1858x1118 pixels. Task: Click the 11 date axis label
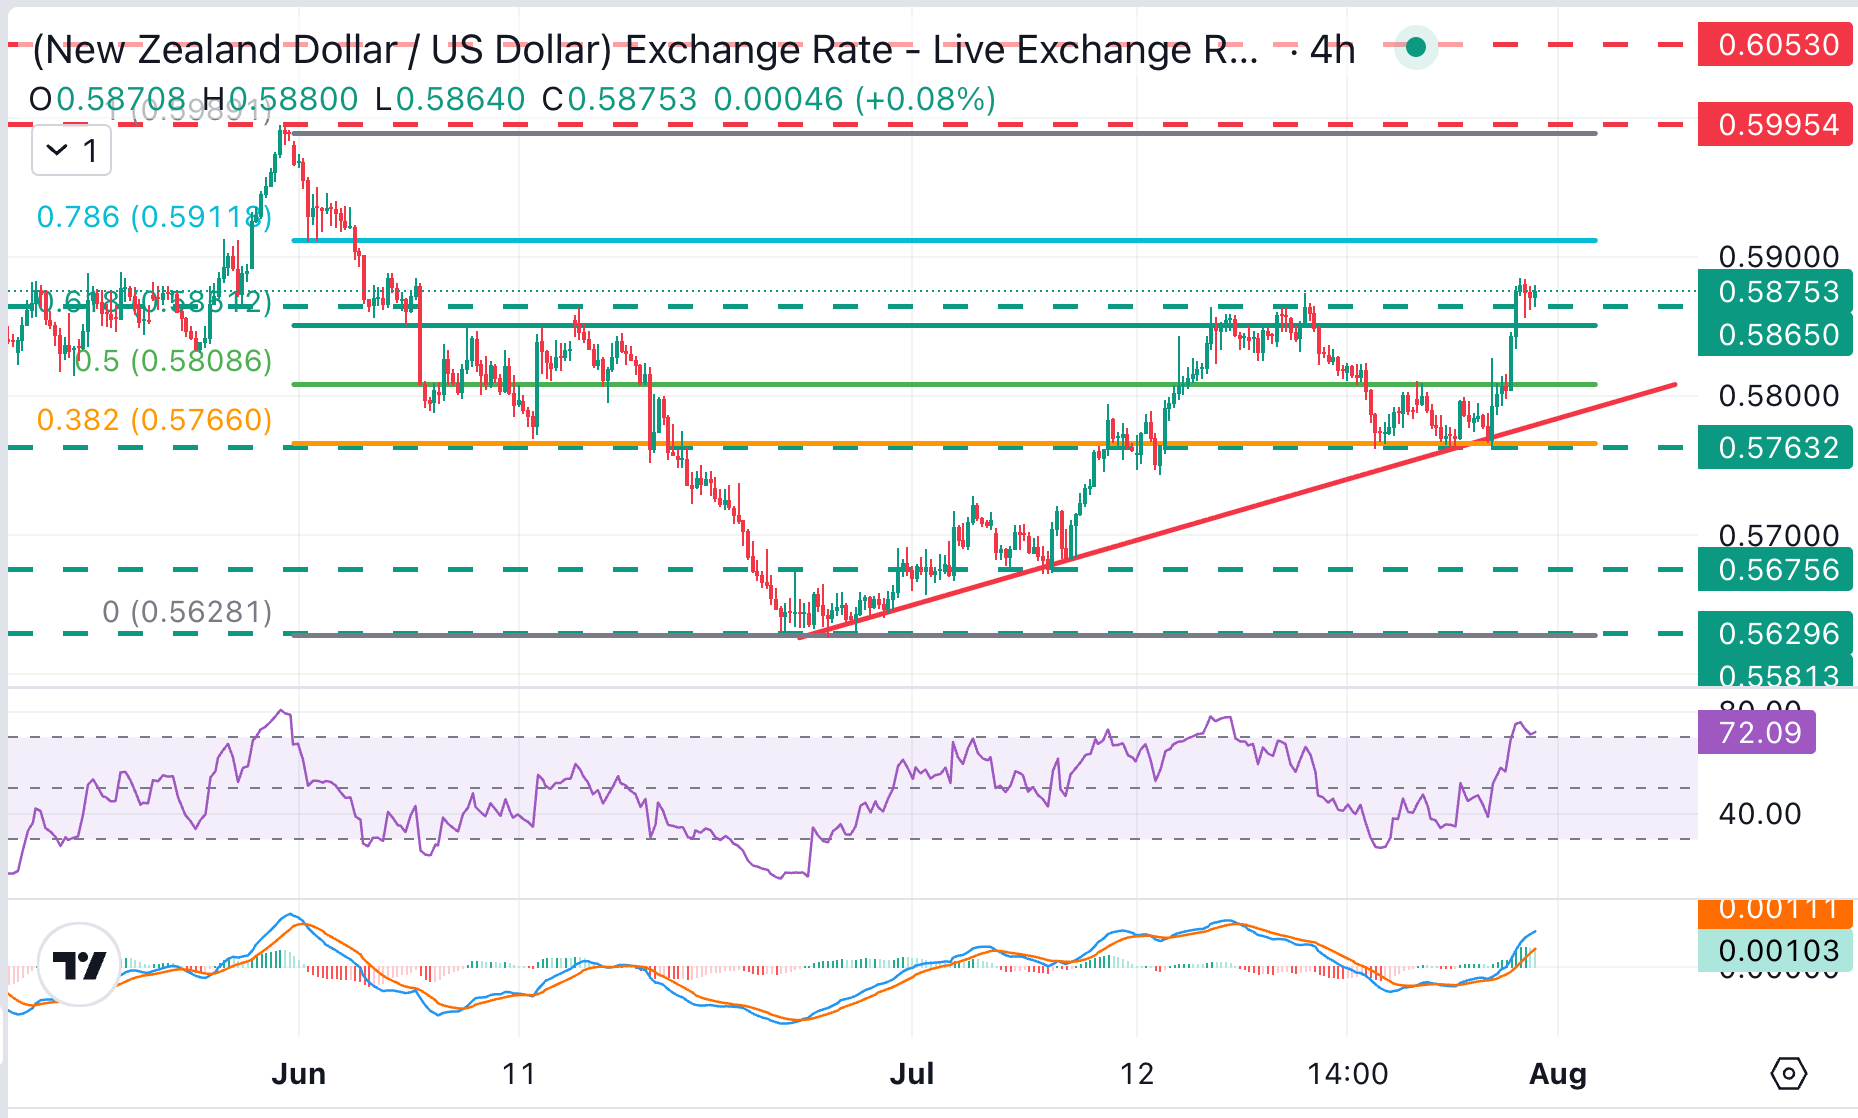tap(519, 1074)
